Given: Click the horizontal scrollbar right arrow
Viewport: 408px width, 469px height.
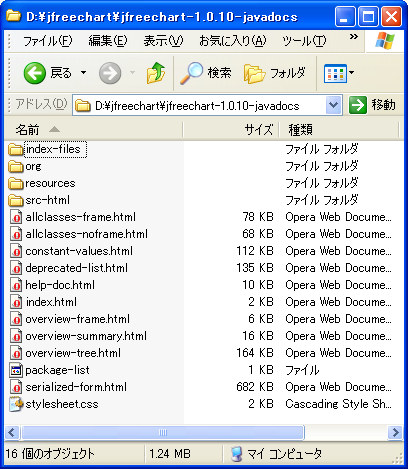Looking at the screenshot, I should (395, 433).
